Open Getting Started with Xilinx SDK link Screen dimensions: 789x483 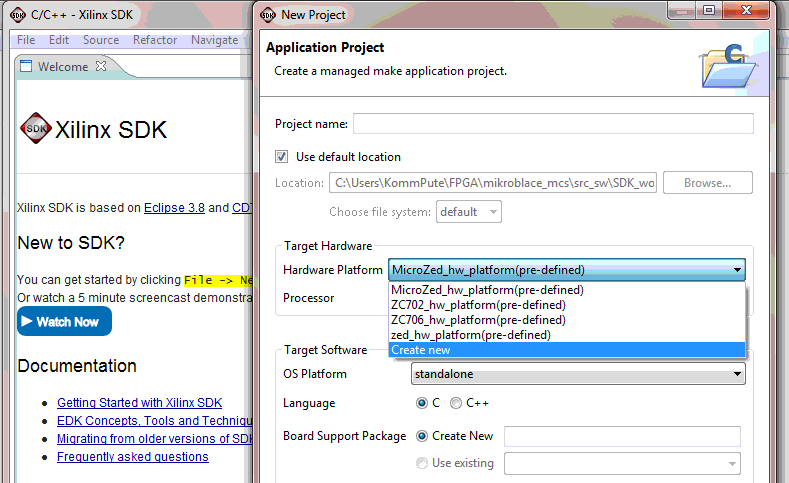click(139, 402)
